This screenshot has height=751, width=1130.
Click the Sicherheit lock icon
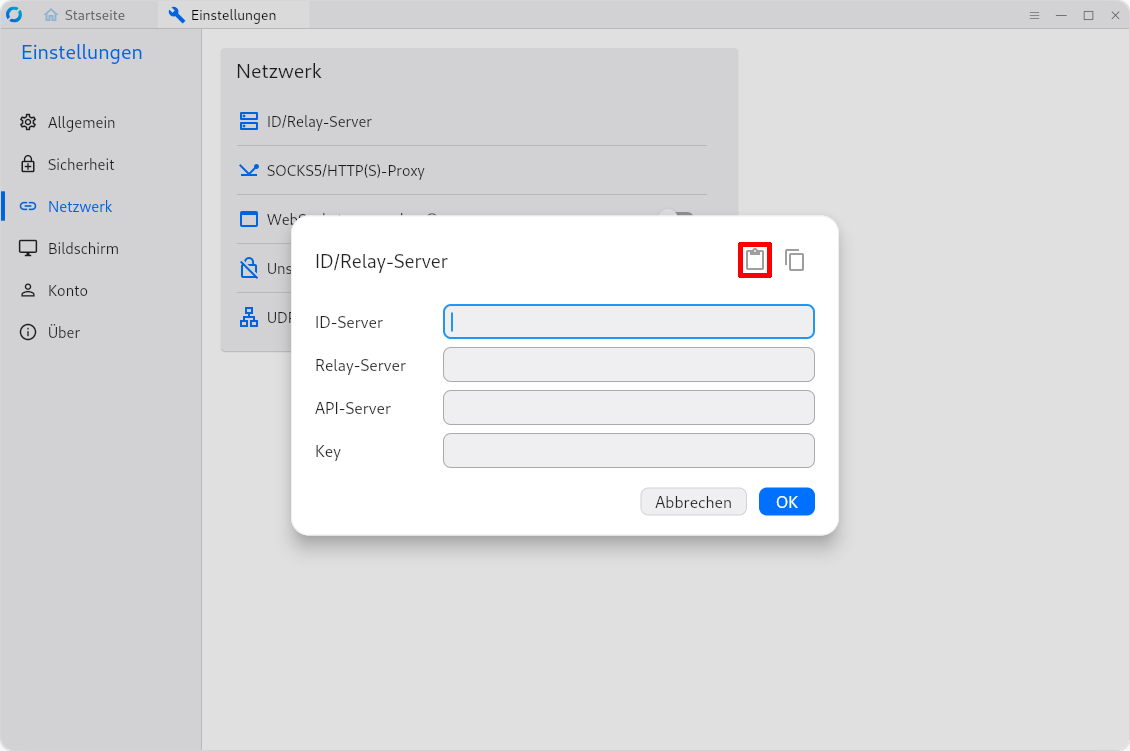28,165
